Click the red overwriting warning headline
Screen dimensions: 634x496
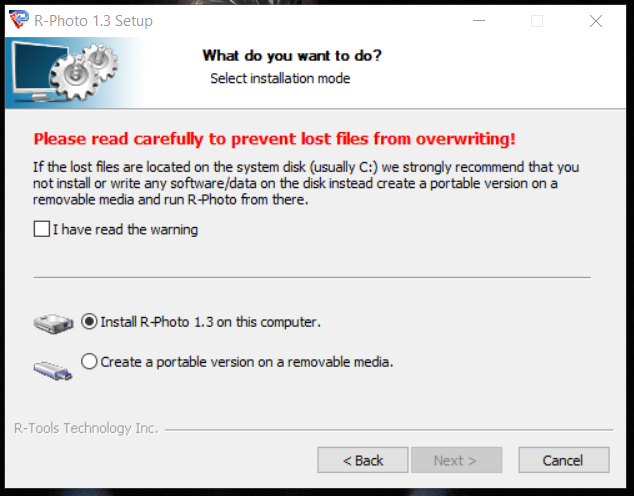(275, 139)
